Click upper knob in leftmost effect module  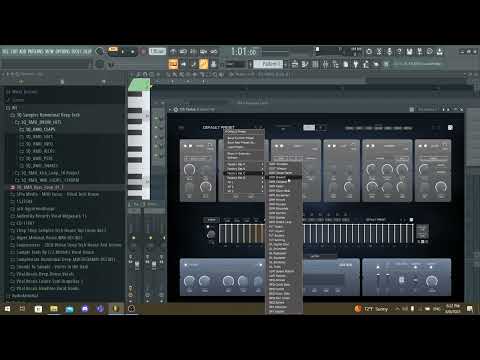pos(189,170)
